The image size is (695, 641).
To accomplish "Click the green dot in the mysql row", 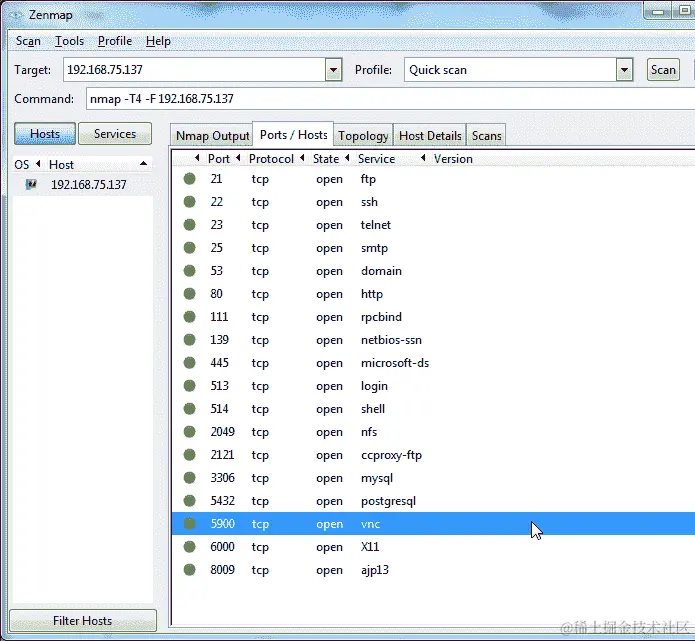I will [190, 478].
